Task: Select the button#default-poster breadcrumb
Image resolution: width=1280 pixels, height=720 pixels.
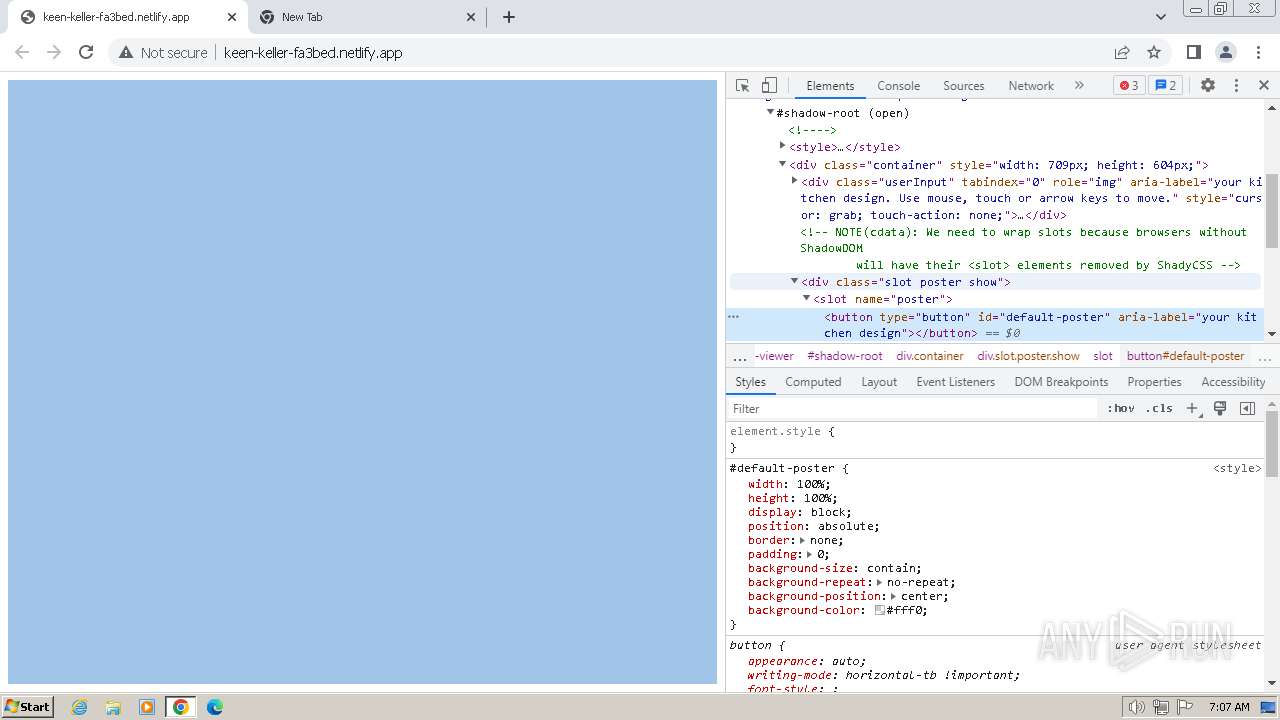Action: click(x=1185, y=356)
